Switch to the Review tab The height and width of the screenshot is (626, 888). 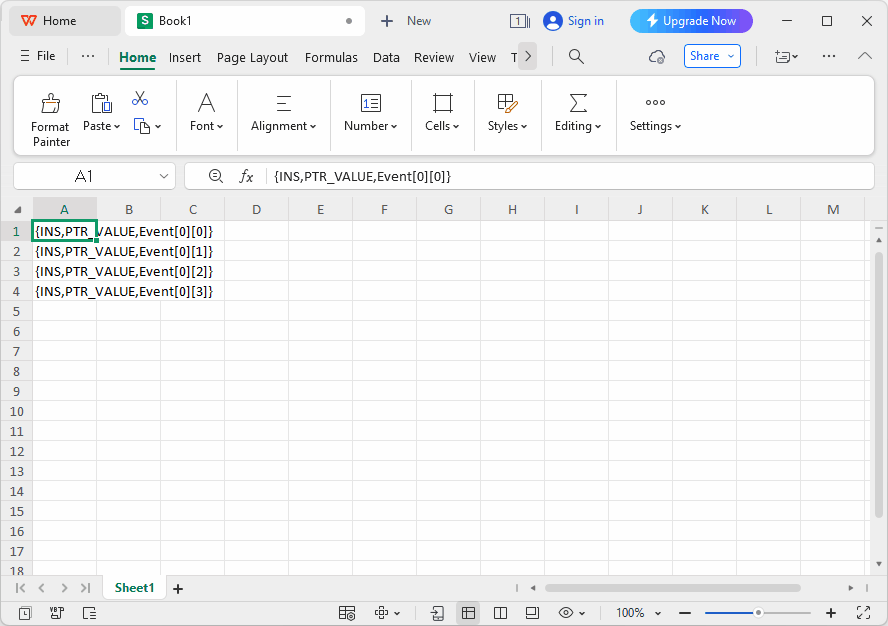[434, 57]
